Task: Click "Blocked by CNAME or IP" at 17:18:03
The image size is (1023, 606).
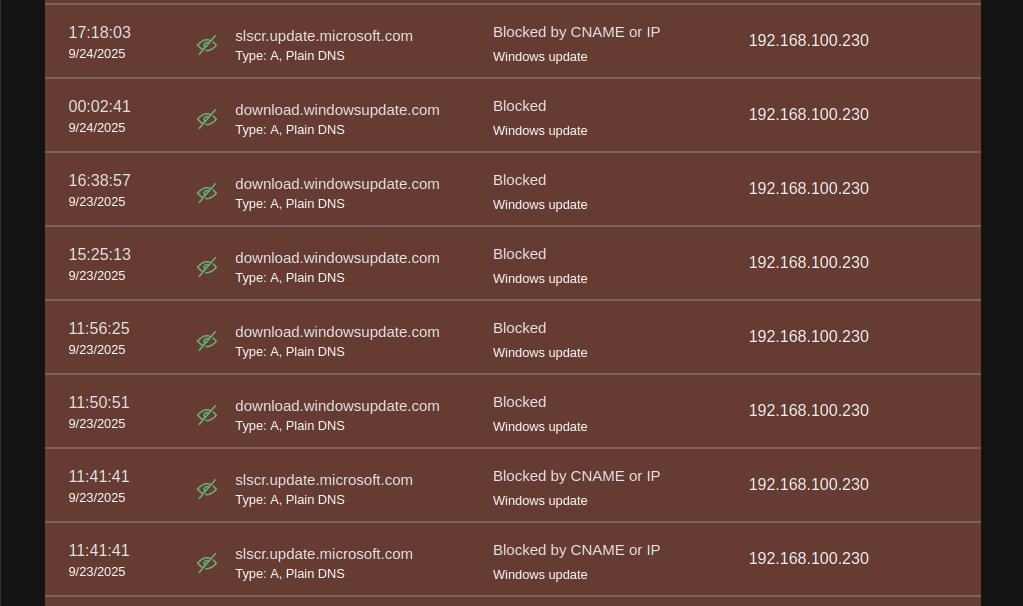Action: click(576, 32)
